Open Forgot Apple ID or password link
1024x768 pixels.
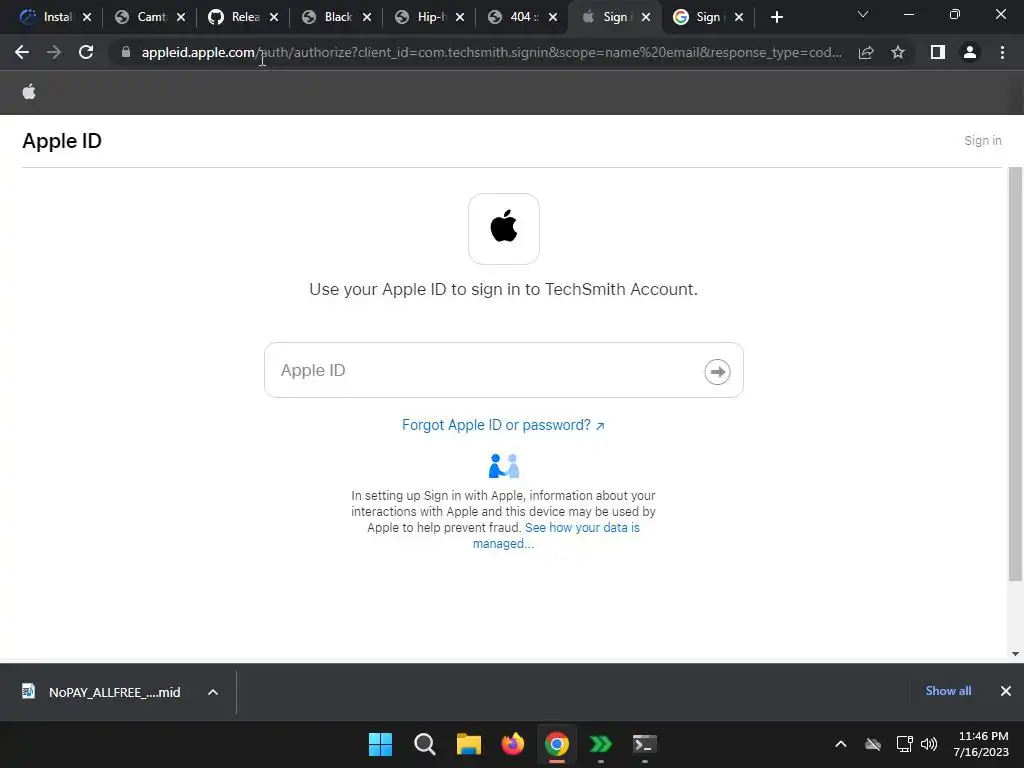tap(503, 425)
